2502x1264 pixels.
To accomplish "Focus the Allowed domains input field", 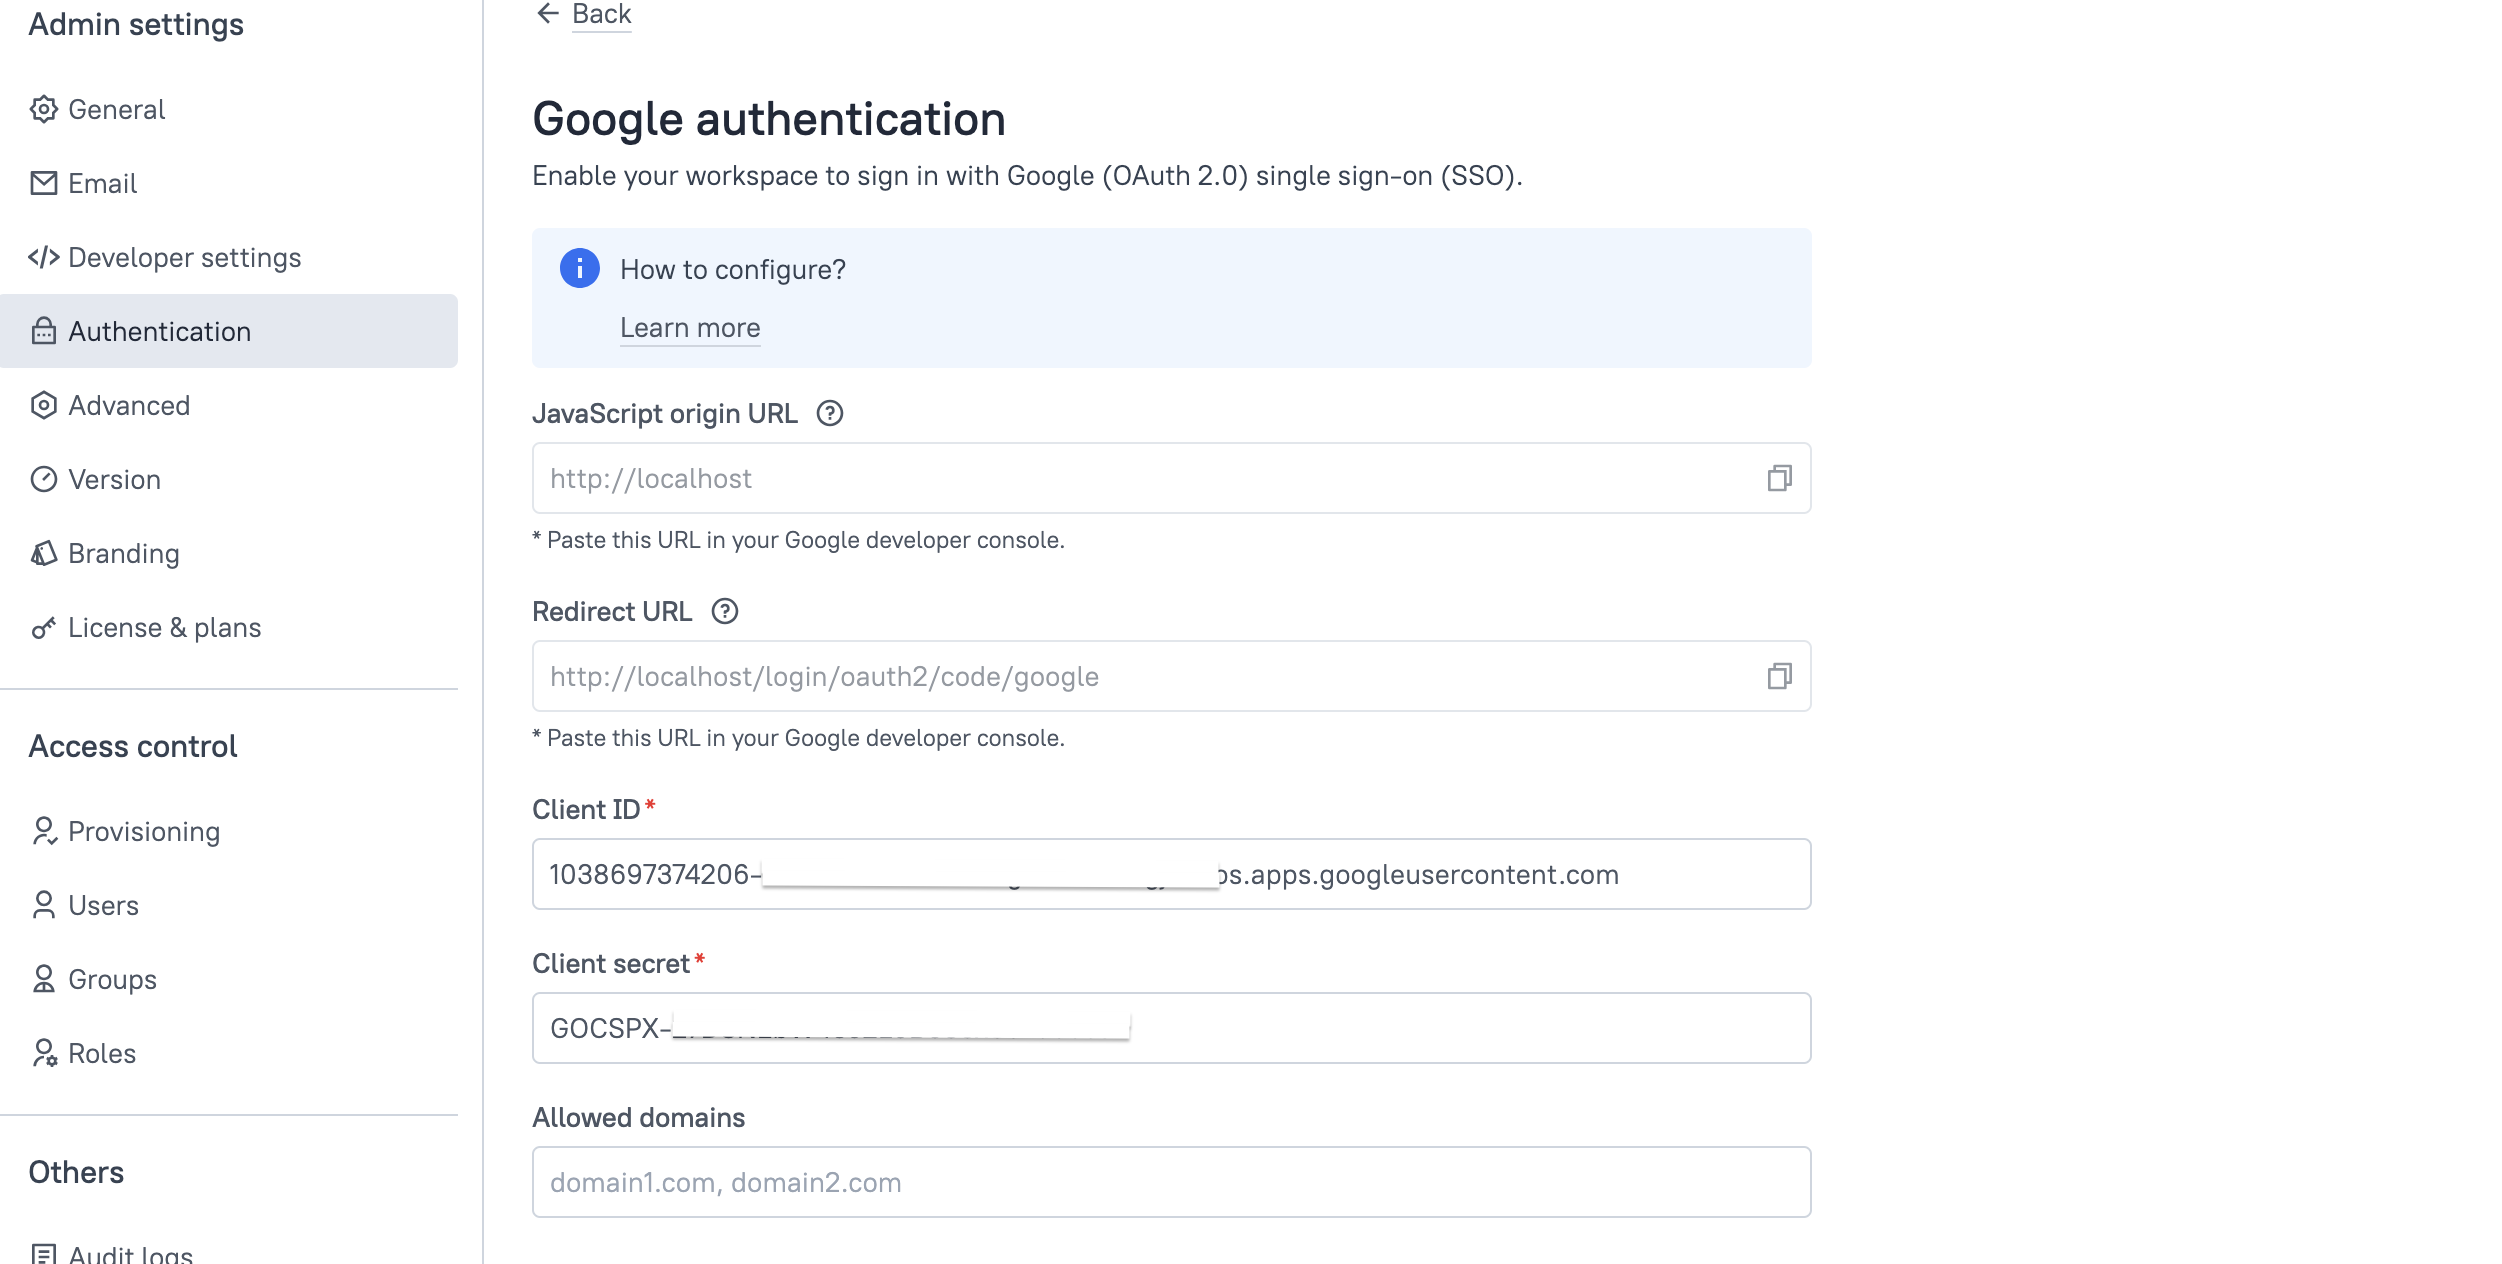I will click(x=1170, y=1182).
